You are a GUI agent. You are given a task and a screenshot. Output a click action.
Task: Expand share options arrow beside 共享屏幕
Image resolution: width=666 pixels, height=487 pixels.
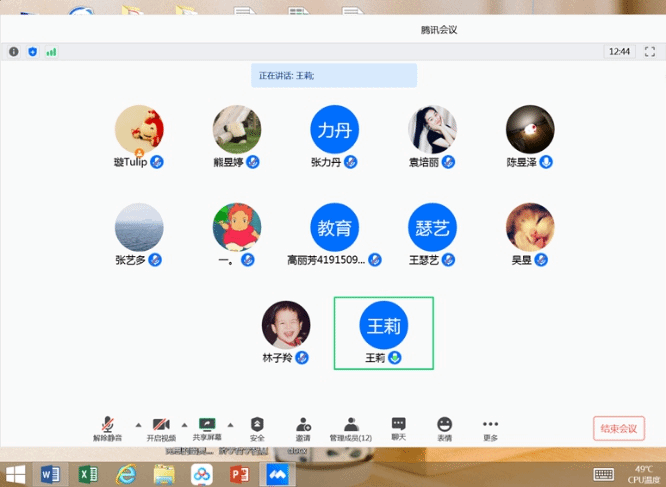[x=231, y=424]
